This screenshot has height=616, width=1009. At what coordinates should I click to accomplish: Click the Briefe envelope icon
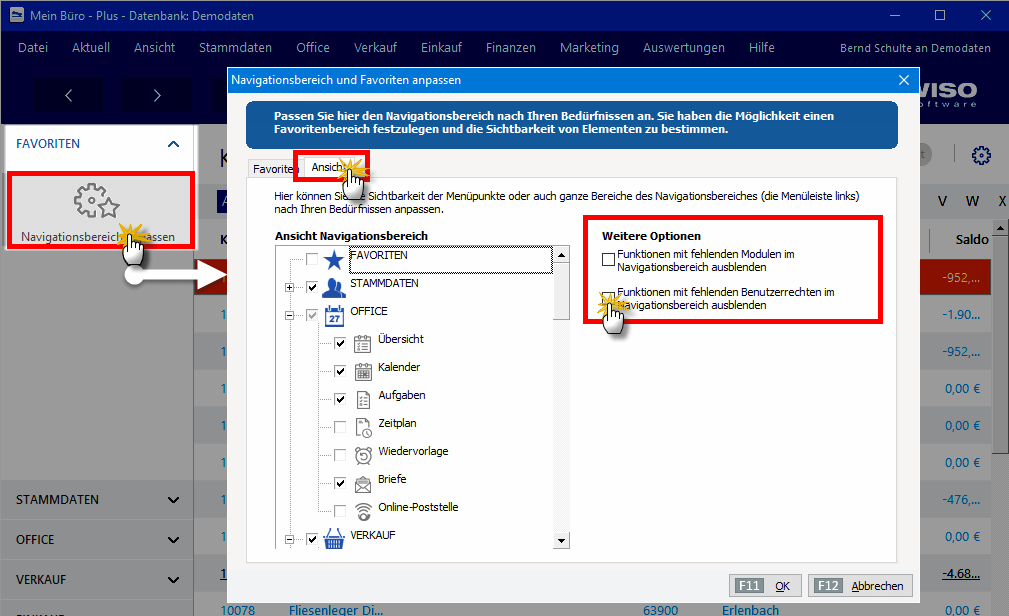tap(363, 483)
